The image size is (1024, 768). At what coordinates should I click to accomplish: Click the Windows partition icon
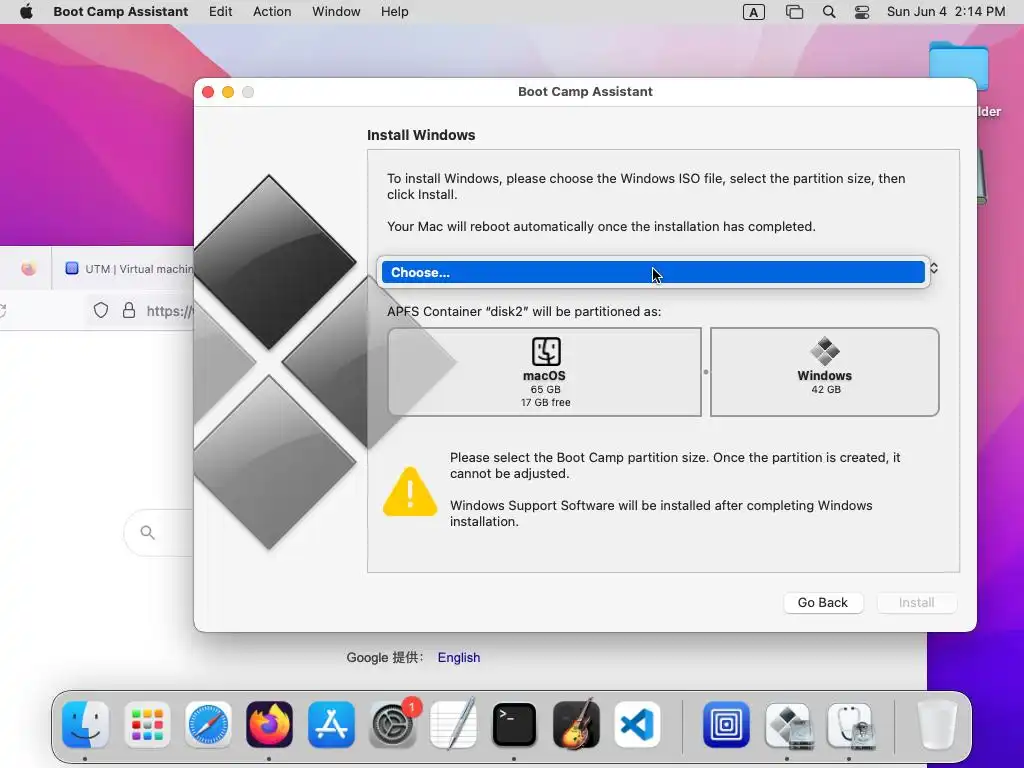(x=825, y=351)
